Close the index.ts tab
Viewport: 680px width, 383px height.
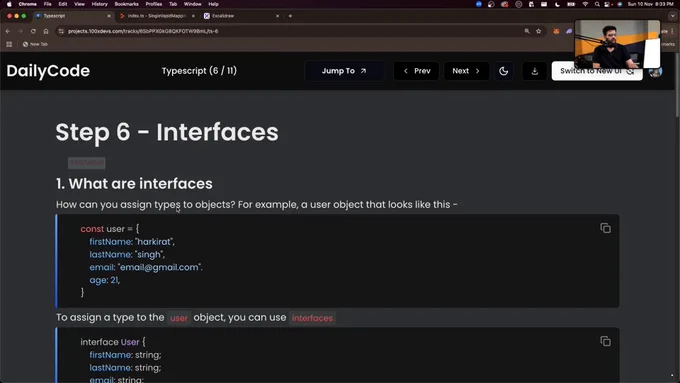(193, 16)
